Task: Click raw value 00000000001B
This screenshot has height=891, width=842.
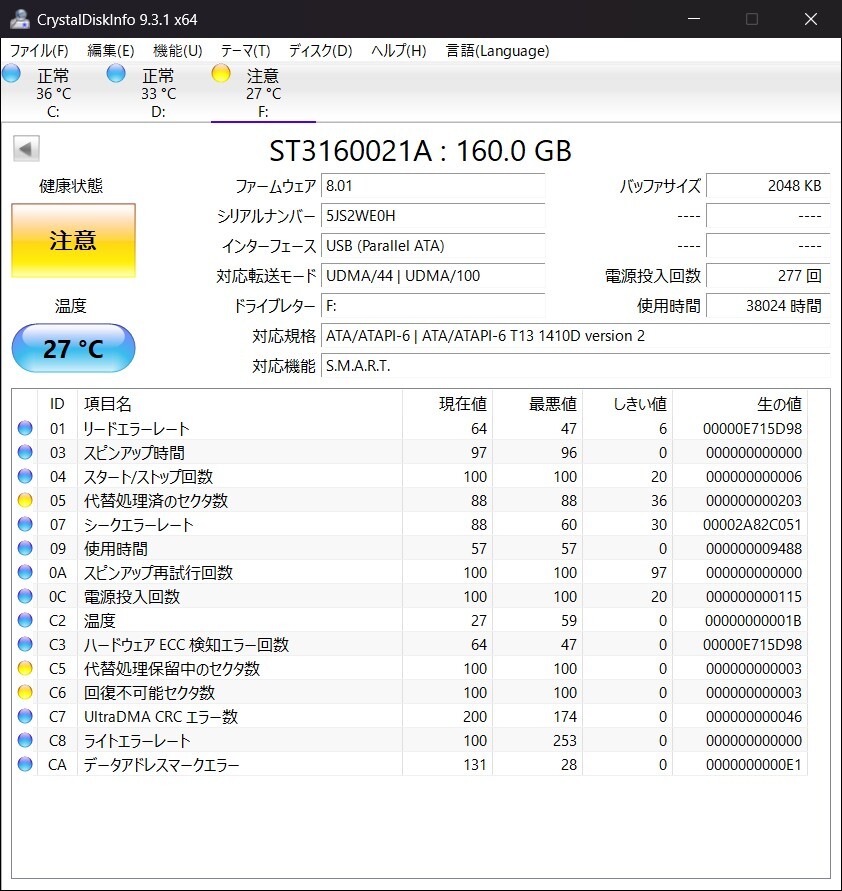Action: (x=753, y=621)
